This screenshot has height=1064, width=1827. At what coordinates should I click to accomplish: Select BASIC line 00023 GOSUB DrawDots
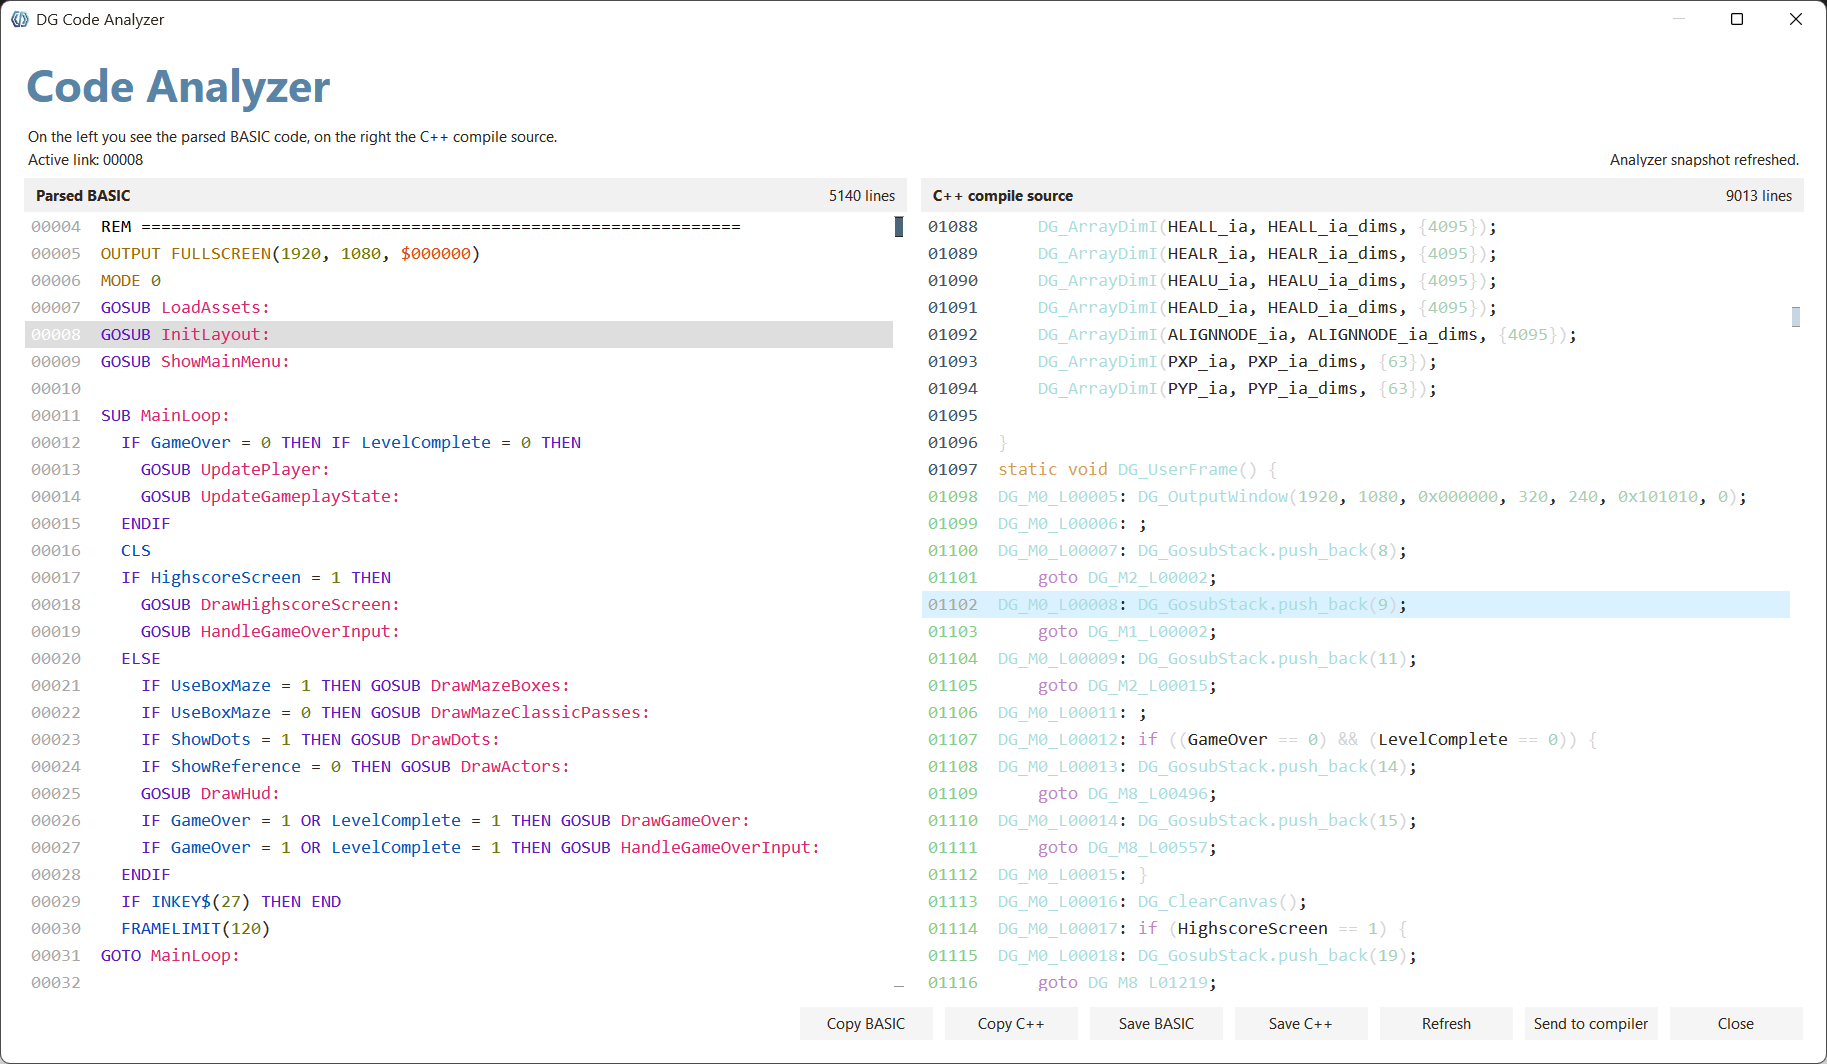tap(459, 739)
